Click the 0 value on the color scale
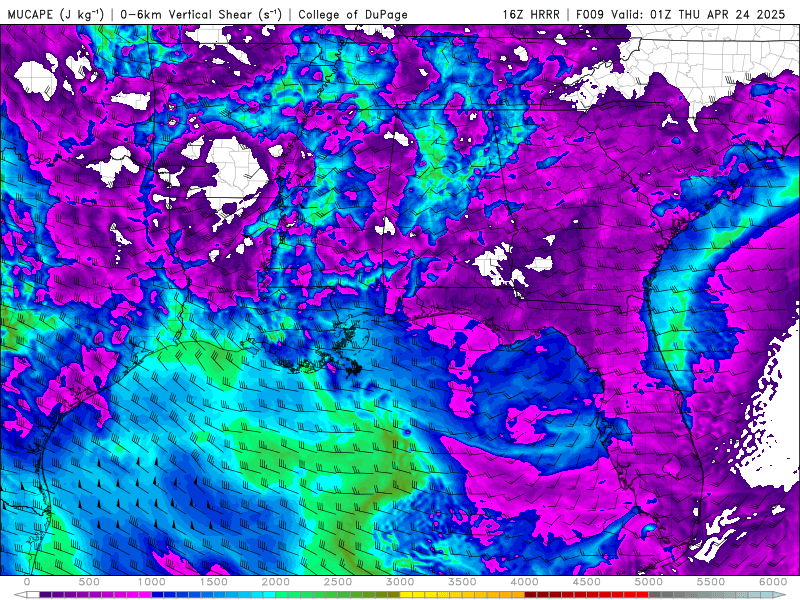 pyautogui.click(x=27, y=582)
